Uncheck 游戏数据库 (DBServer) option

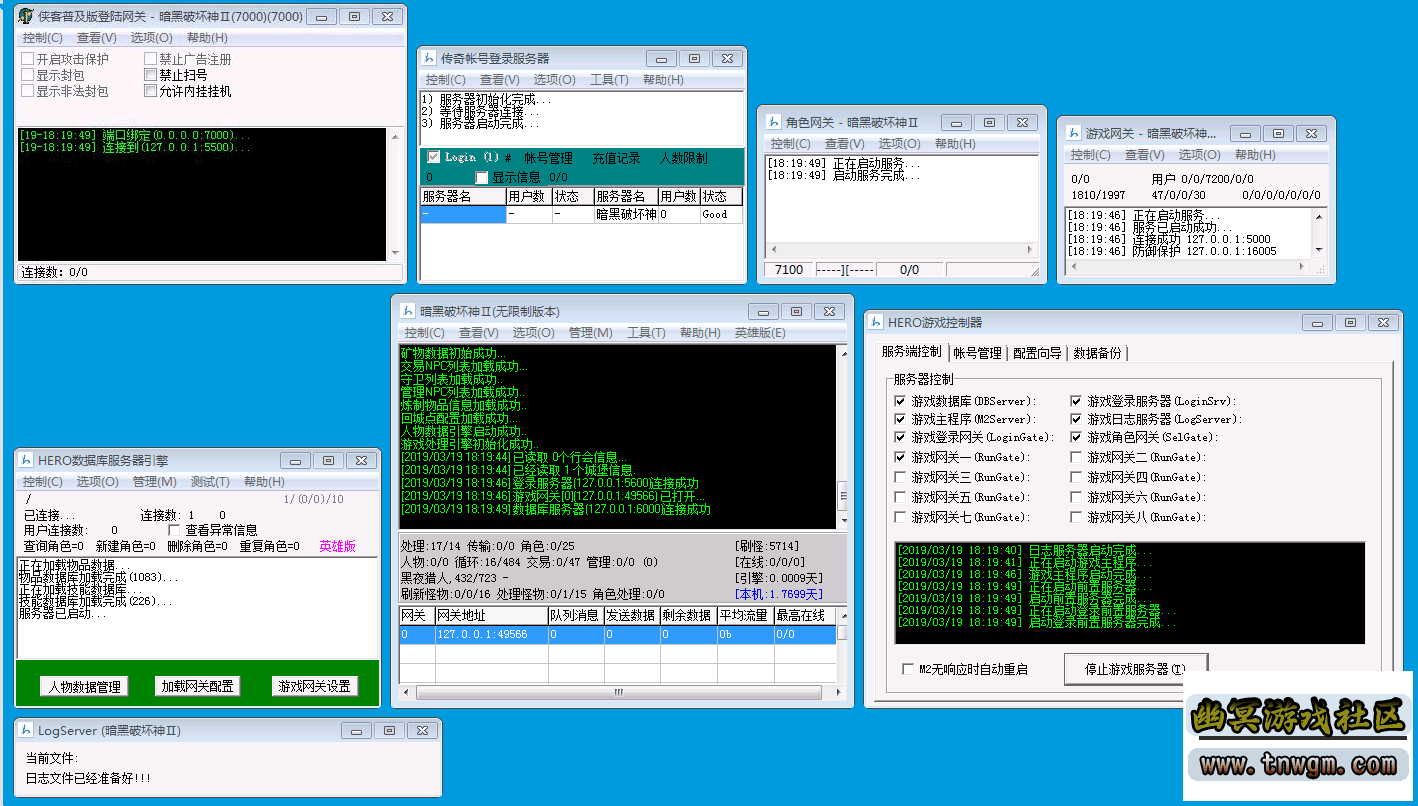pos(901,401)
